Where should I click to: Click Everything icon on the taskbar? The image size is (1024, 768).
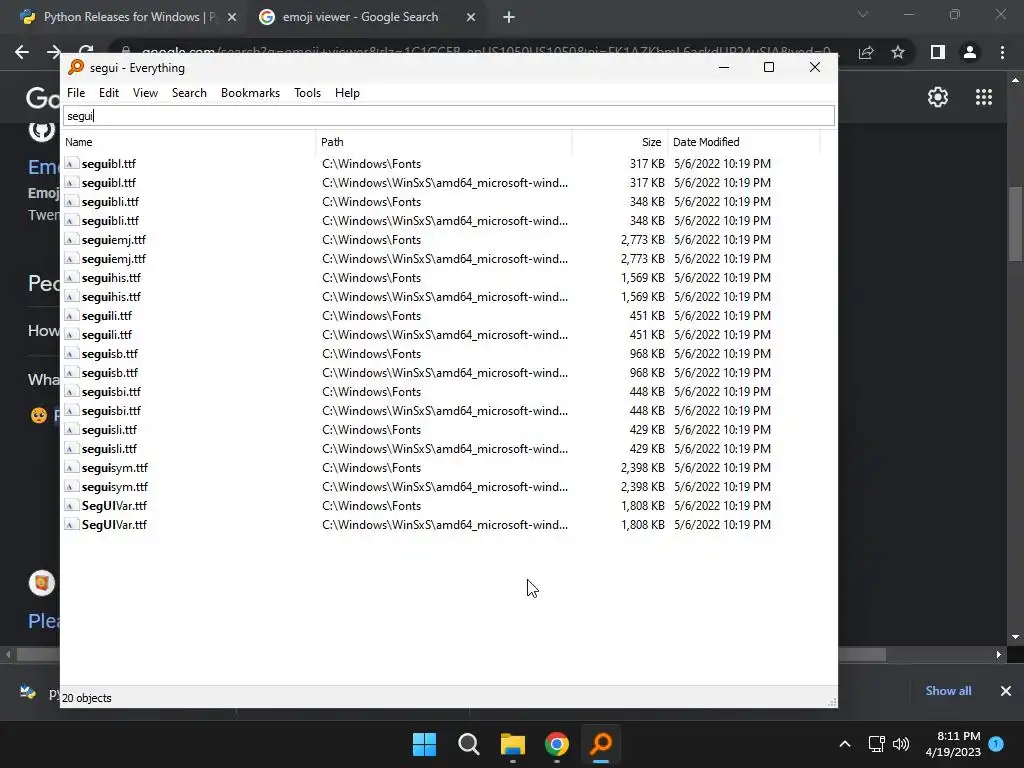point(601,744)
